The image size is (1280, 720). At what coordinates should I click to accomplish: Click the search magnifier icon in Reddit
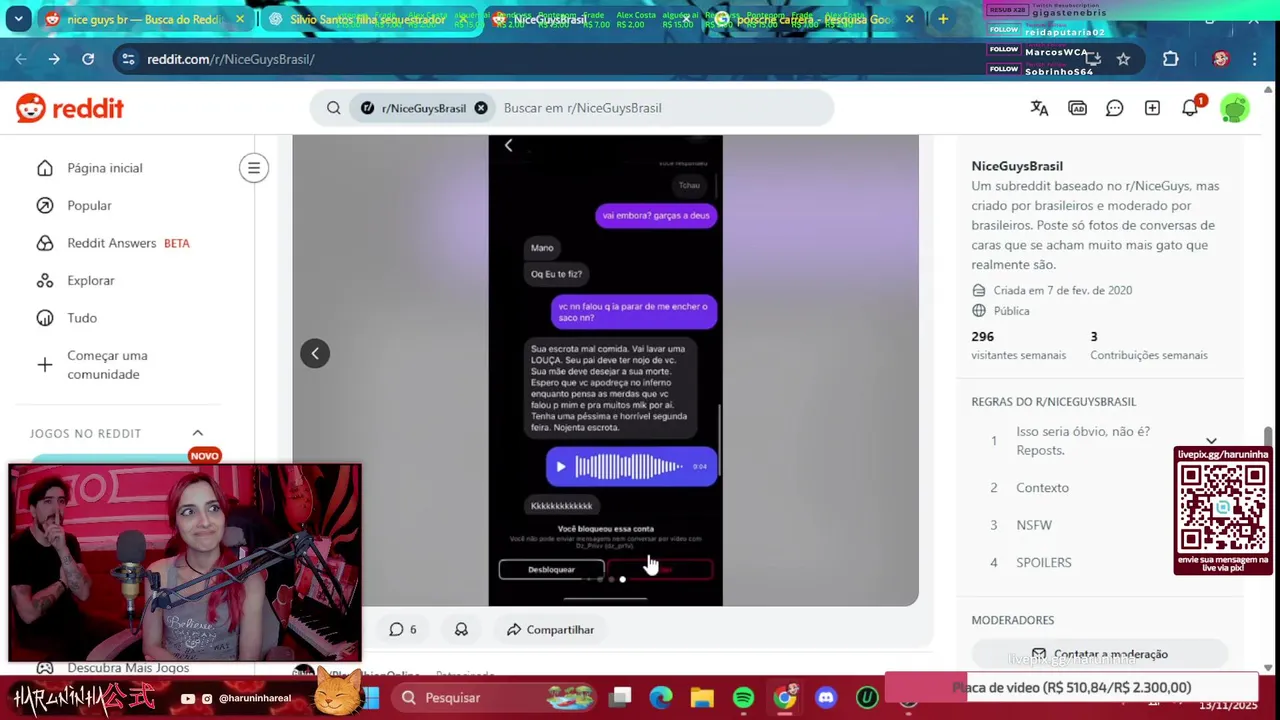[x=334, y=108]
